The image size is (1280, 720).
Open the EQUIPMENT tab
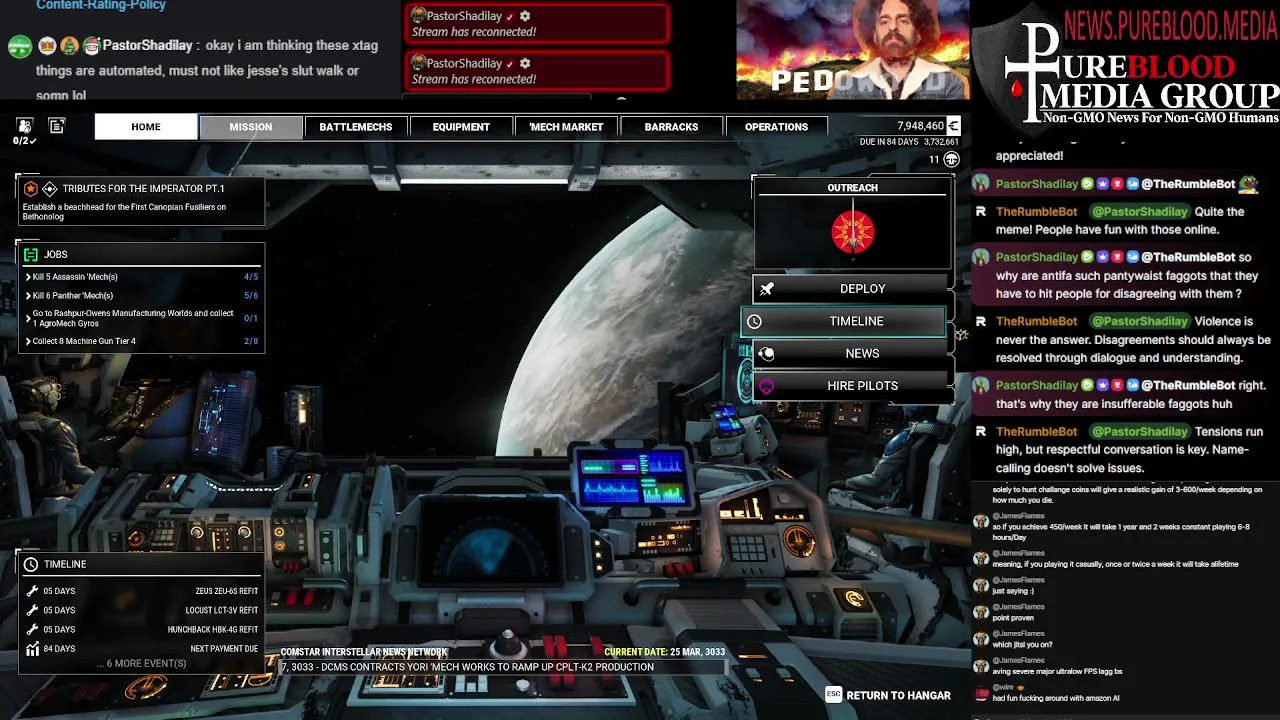pyautogui.click(x=461, y=127)
